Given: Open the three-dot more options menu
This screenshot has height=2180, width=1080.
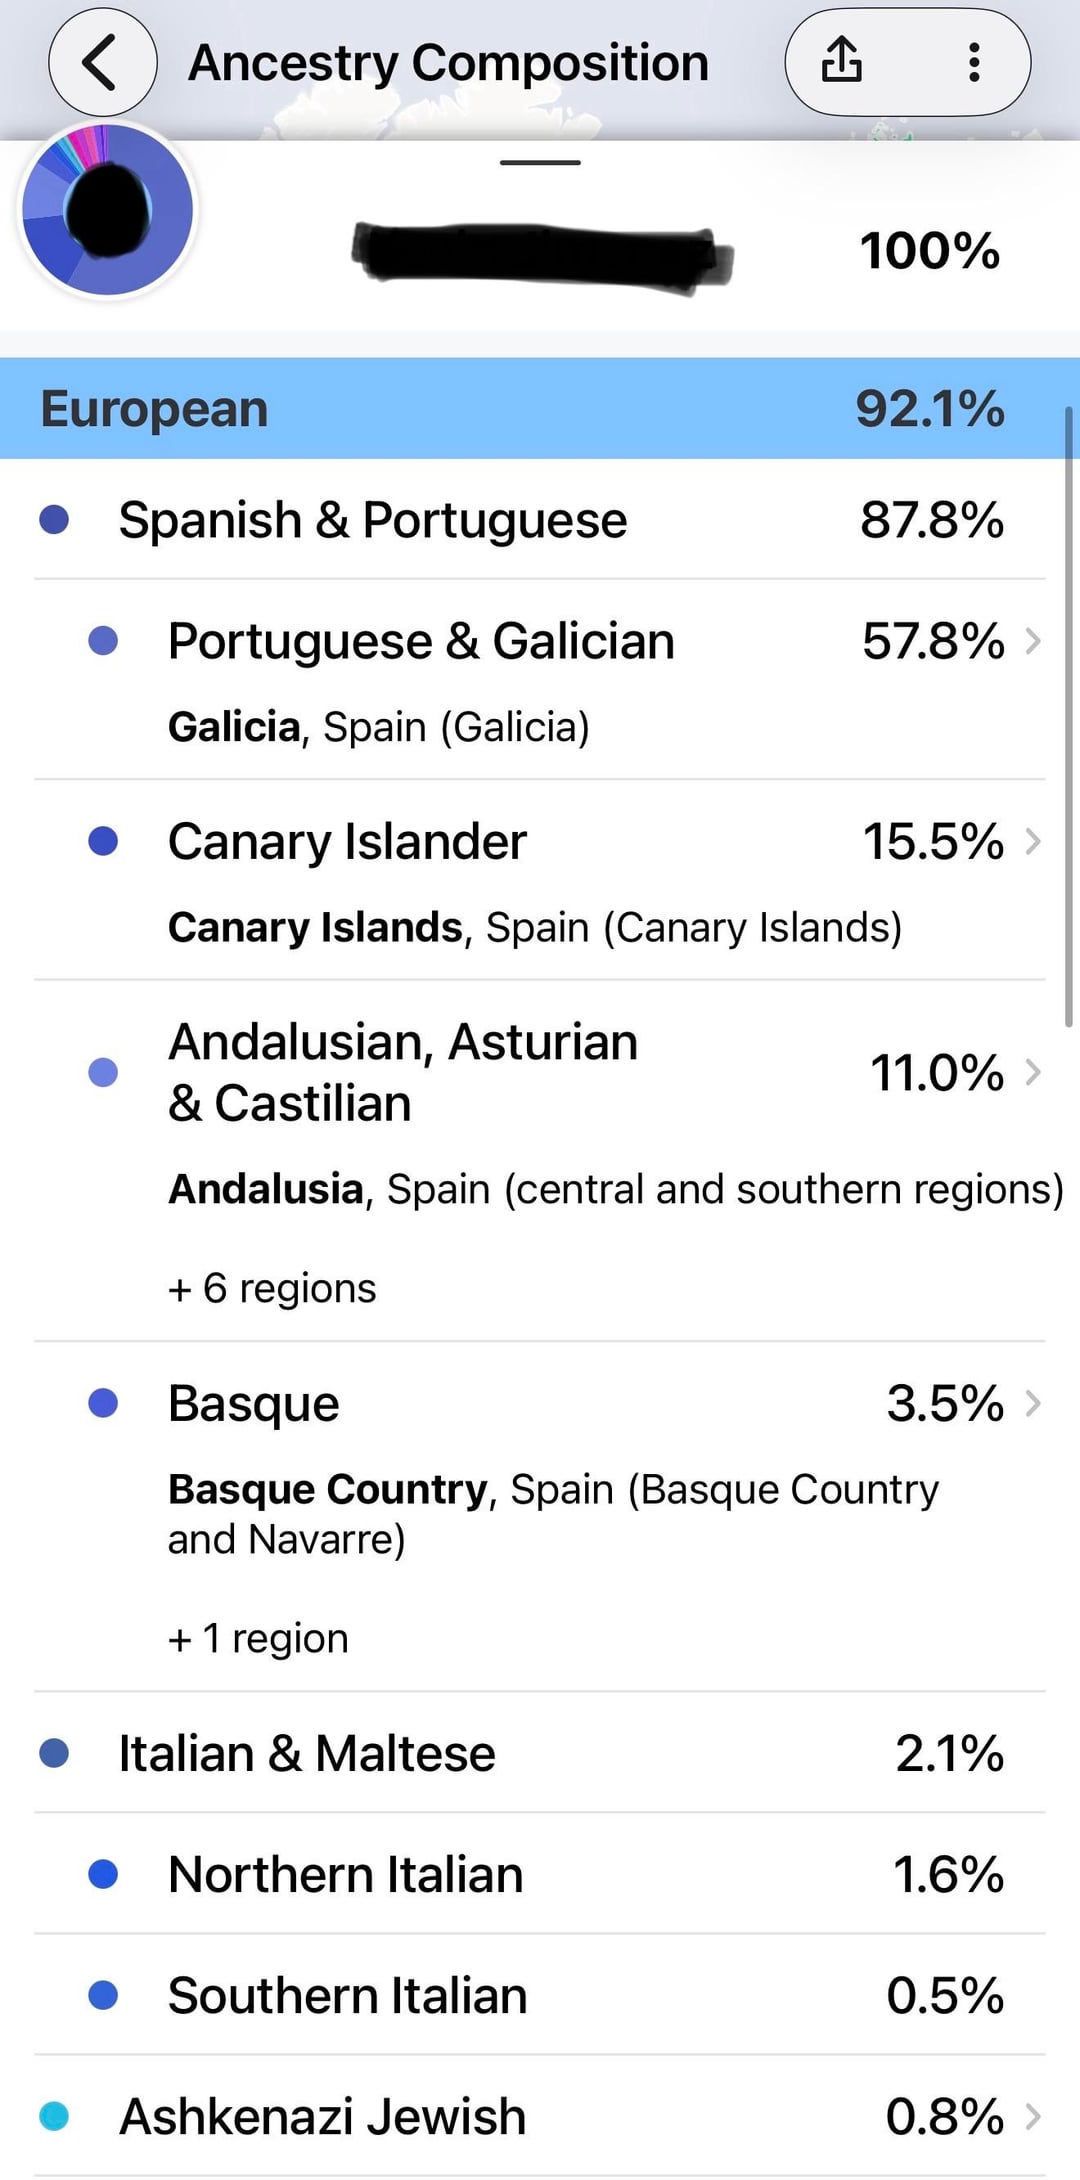Looking at the screenshot, I should tap(974, 62).
